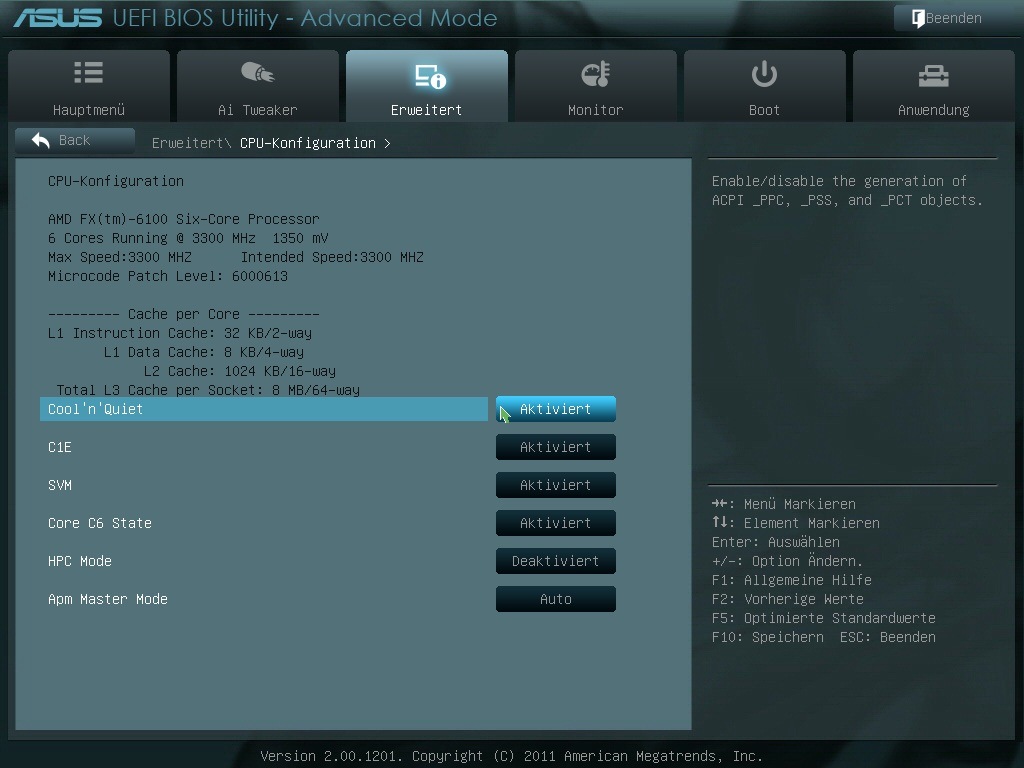Click the F1: Allgemeine Hilfe hint
Image resolution: width=1024 pixels, height=768 pixels.
792,580
